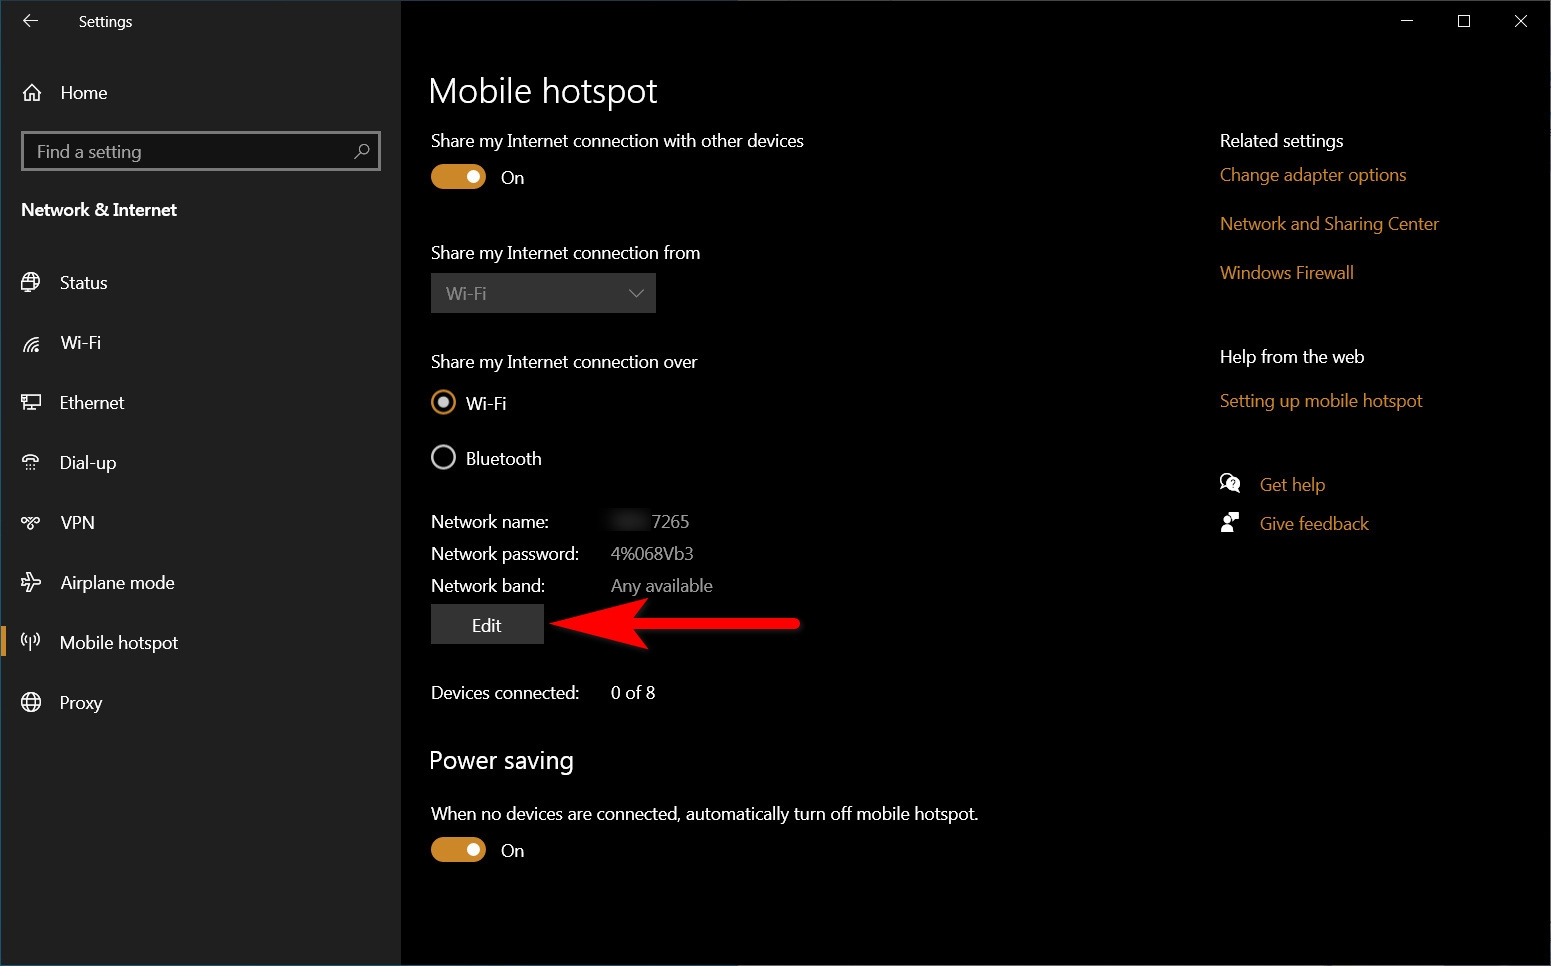Screen dimensions: 1551x966
Task: Click the VPN icon in sidebar
Action: click(31, 522)
